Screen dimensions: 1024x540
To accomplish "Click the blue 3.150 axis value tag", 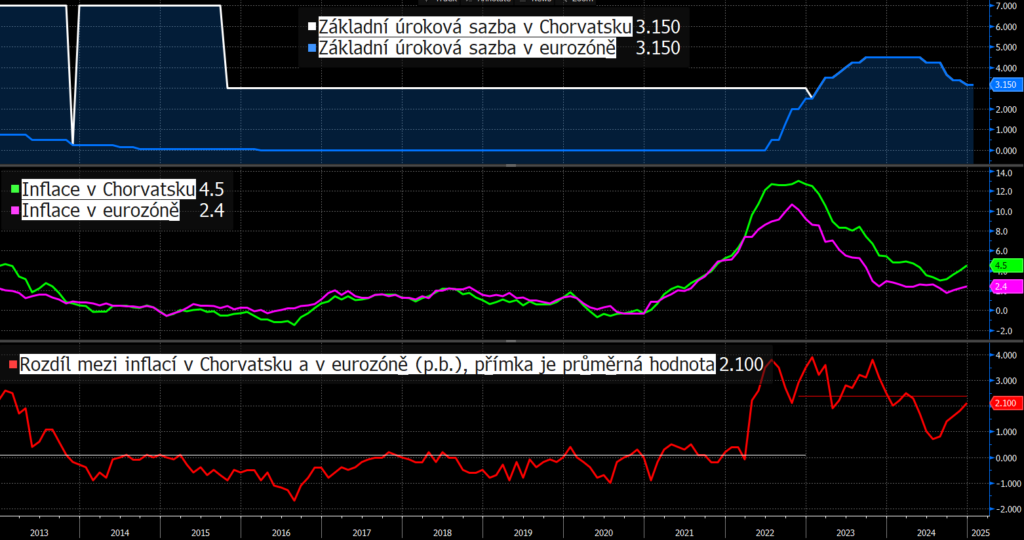I will pos(1005,85).
